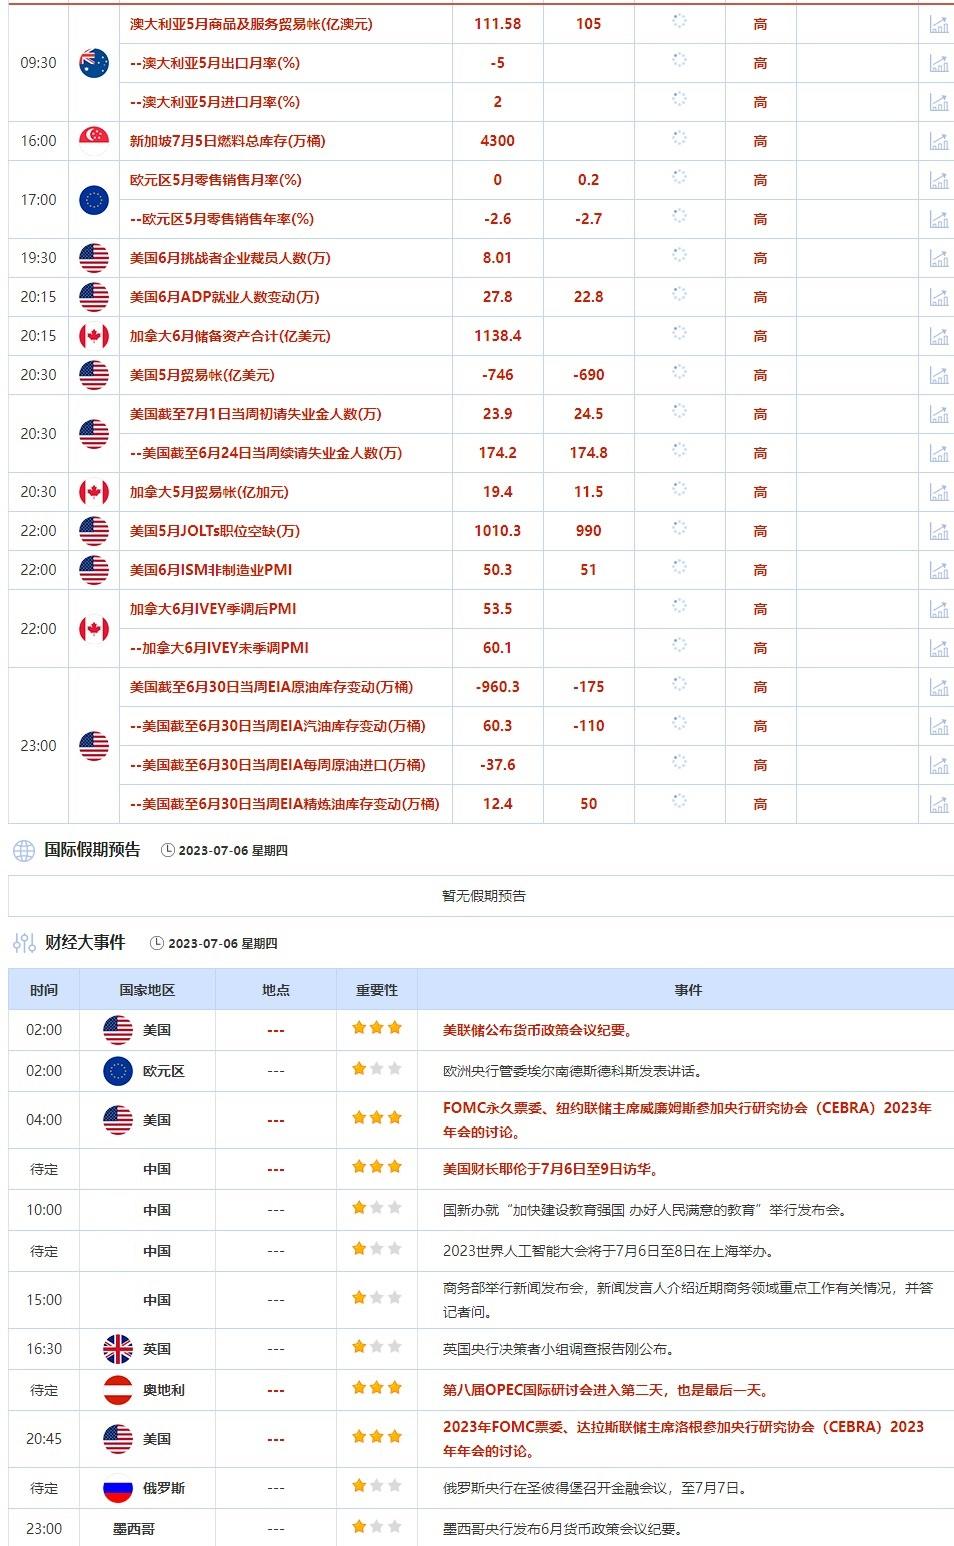Image resolution: width=954 pixels, height=1546 pixels.
Task: Click previous value 1010.3 in JOLTs row
Action: (498, 531)
